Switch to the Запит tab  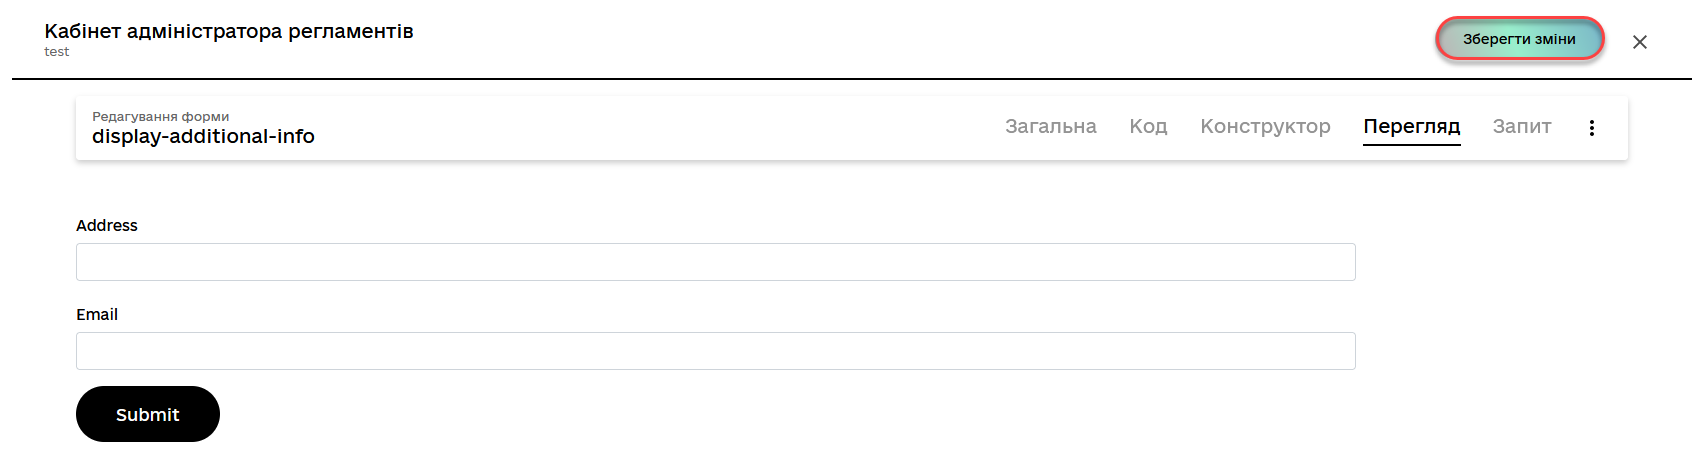point(1521,126)
